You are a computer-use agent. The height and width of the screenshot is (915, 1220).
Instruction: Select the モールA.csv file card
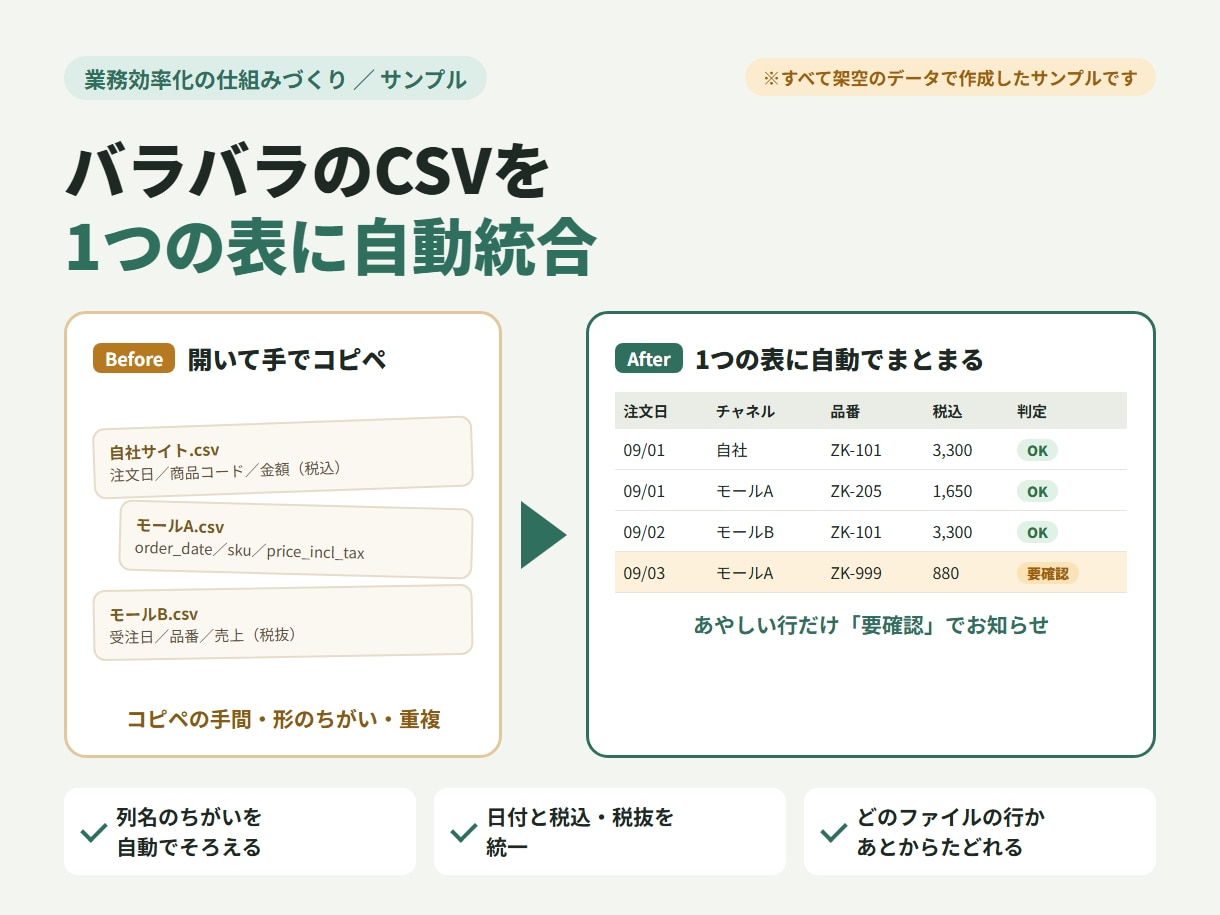point(296,541)
